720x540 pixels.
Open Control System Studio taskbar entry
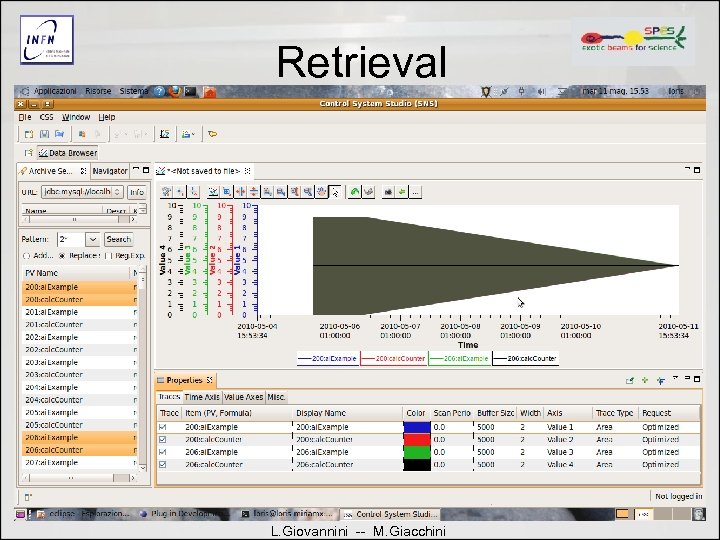391,514
